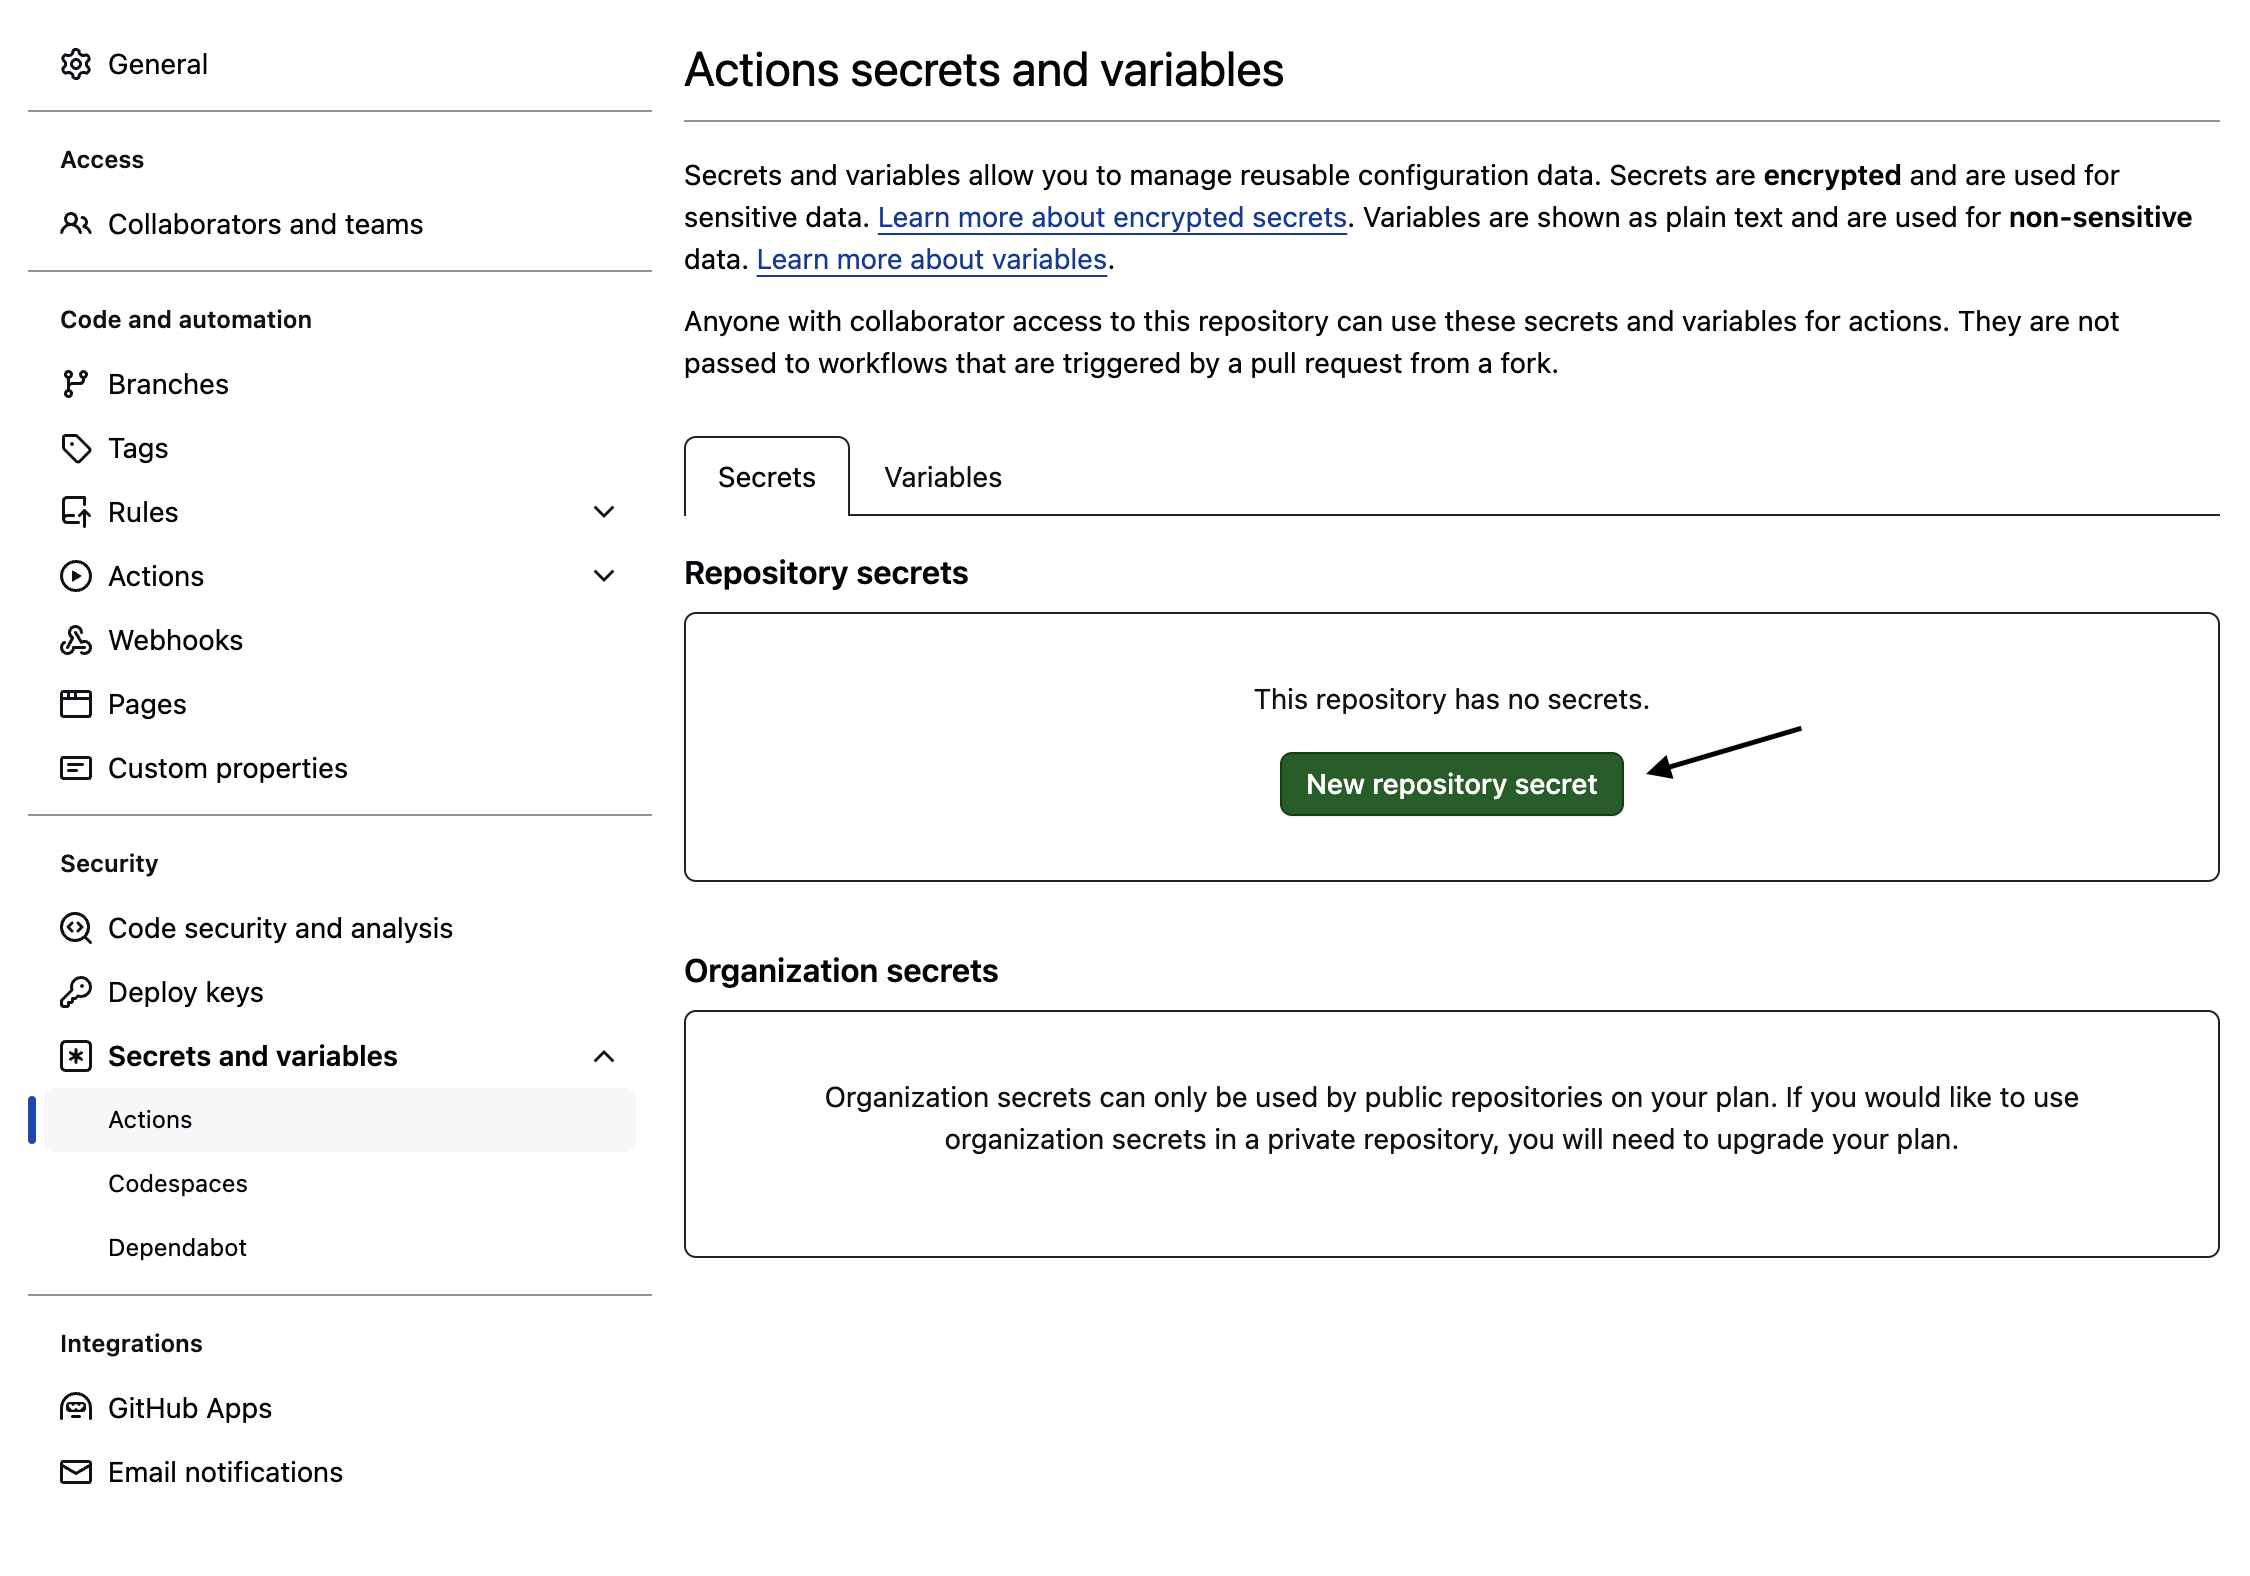Select the Collaborators and teams icon
Image resolution: width=2250 pixels, height=1576 pixels.
78,223
